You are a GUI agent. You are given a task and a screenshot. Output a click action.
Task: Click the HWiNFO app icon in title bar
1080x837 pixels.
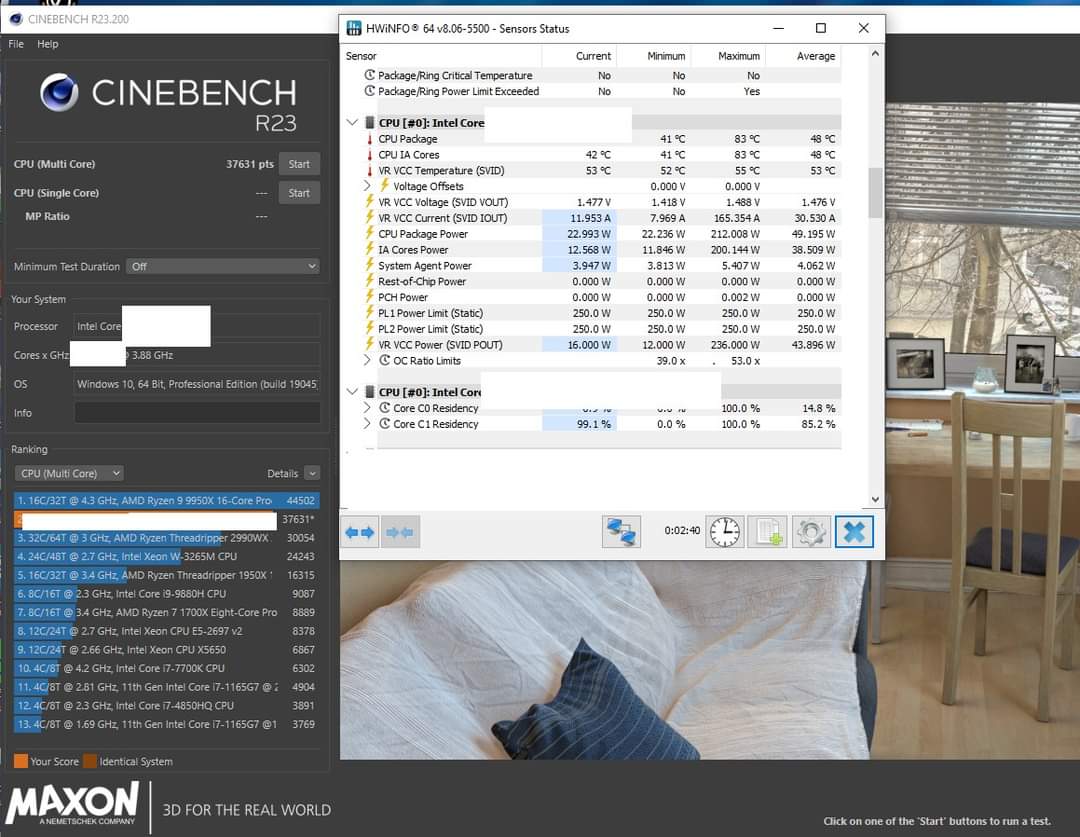[354, 28]
